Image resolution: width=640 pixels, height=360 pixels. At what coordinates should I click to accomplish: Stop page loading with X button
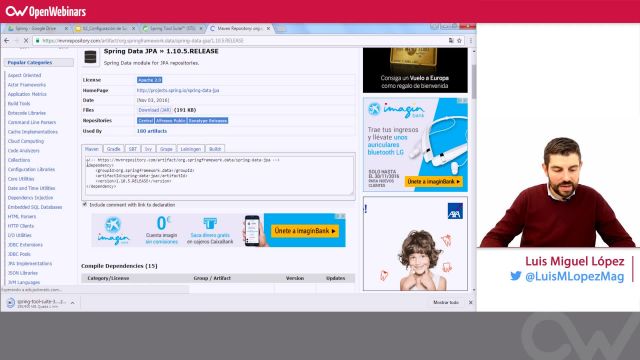click(25, 40)
